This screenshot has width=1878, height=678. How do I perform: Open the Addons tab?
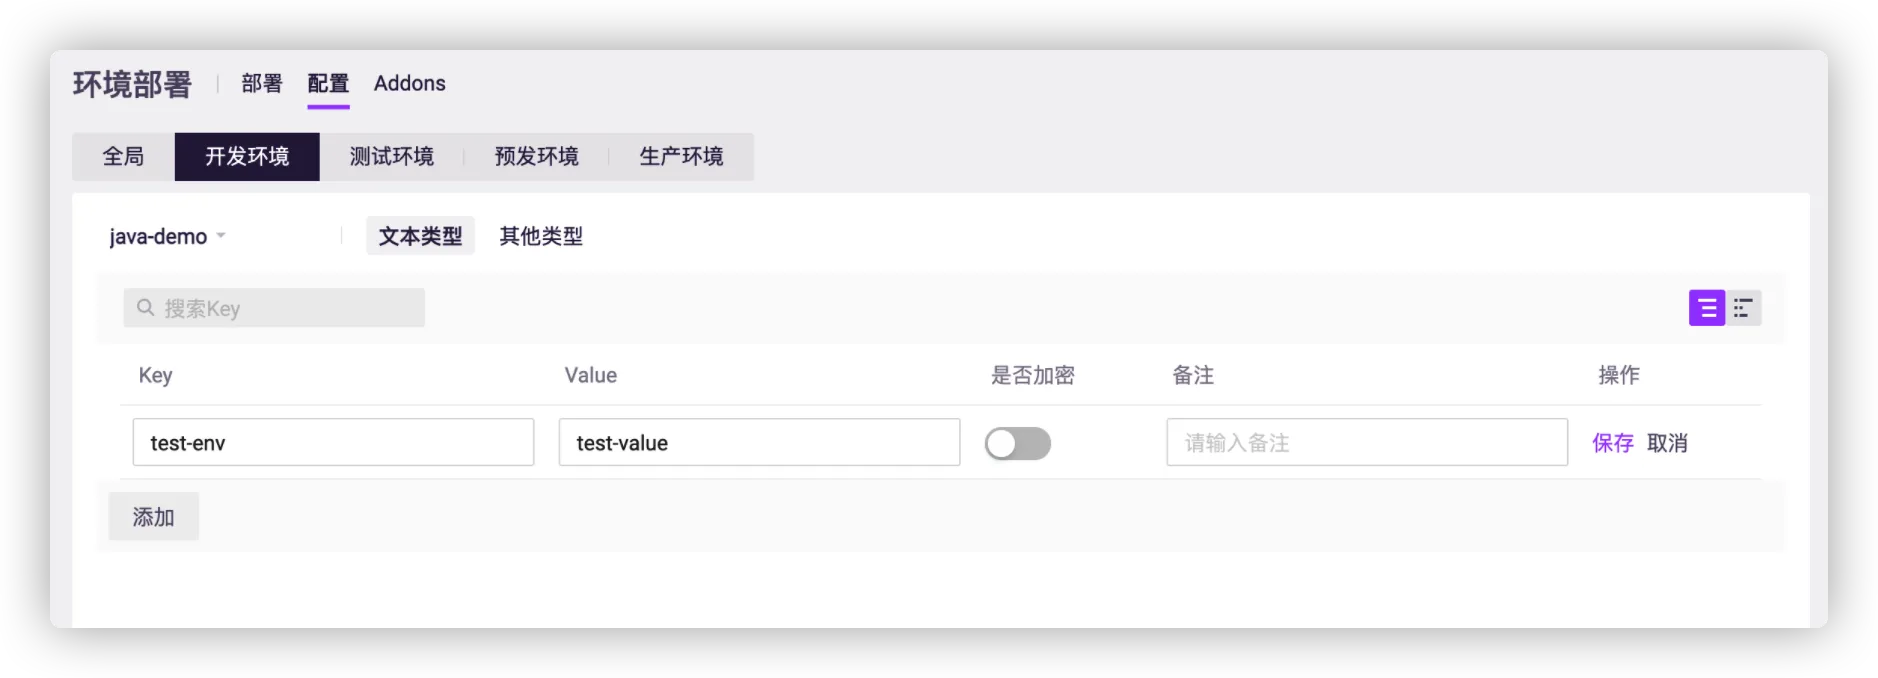(x=410, y=84)
